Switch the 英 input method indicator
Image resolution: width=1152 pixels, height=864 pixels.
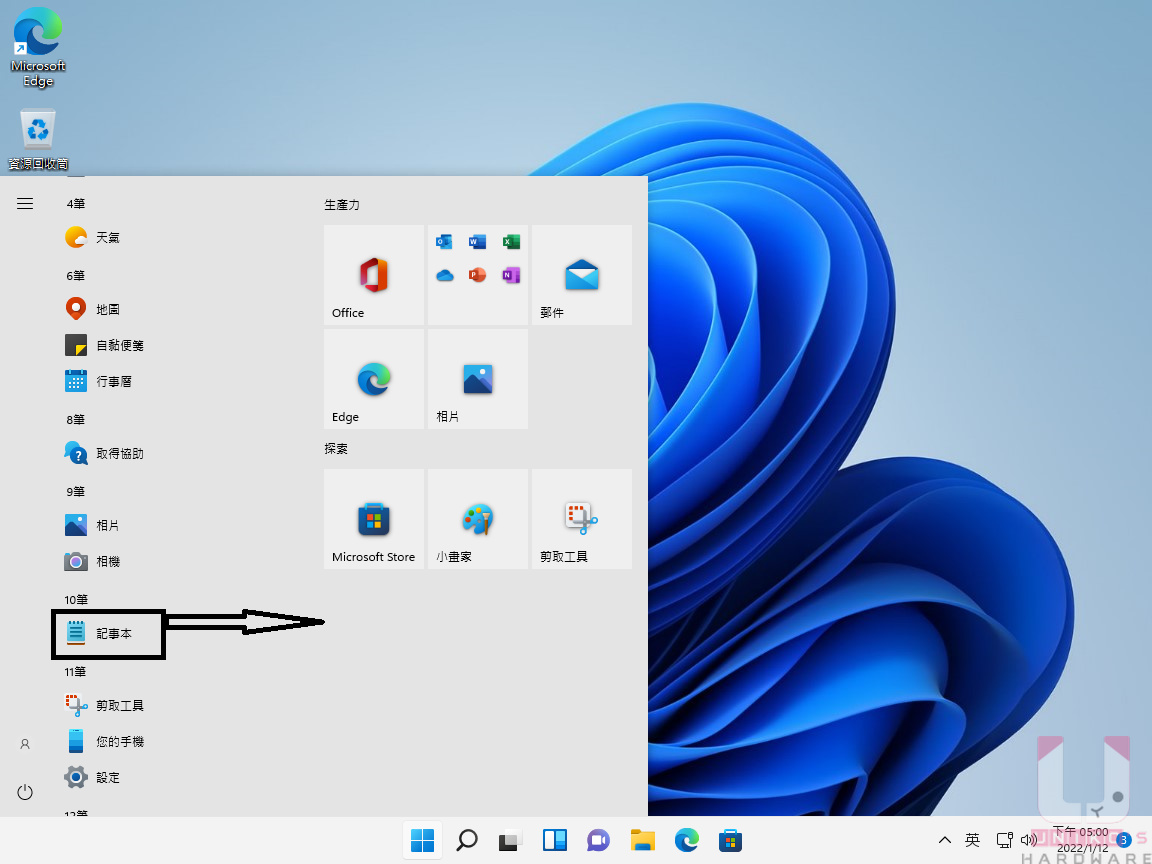972,840
